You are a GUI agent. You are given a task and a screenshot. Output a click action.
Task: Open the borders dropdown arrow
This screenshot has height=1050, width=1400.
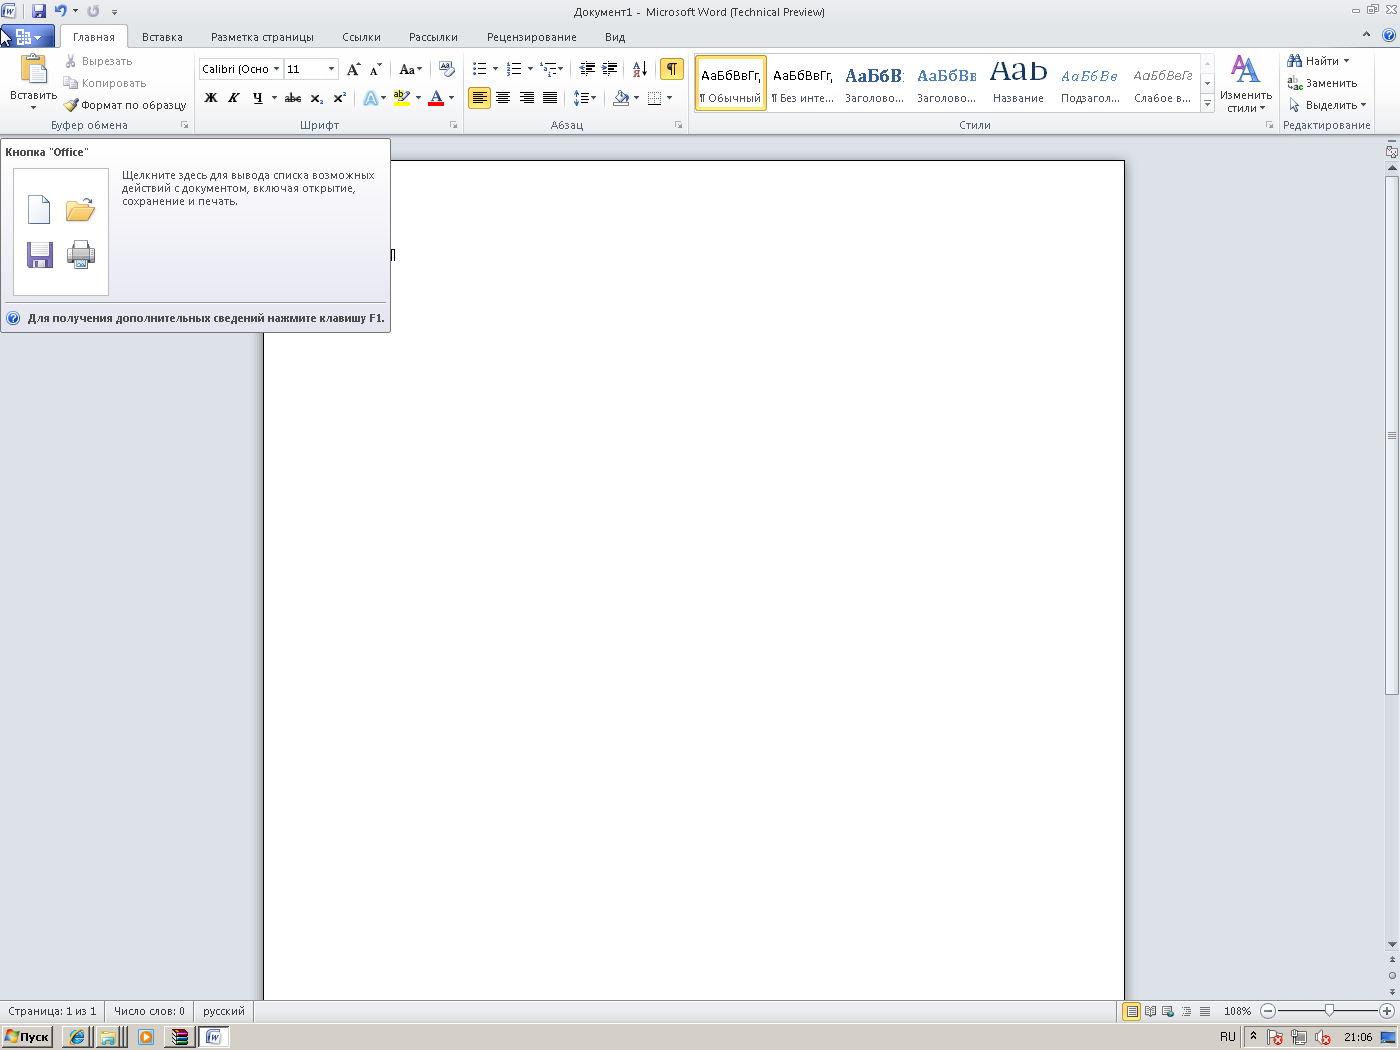coord(669,98)
